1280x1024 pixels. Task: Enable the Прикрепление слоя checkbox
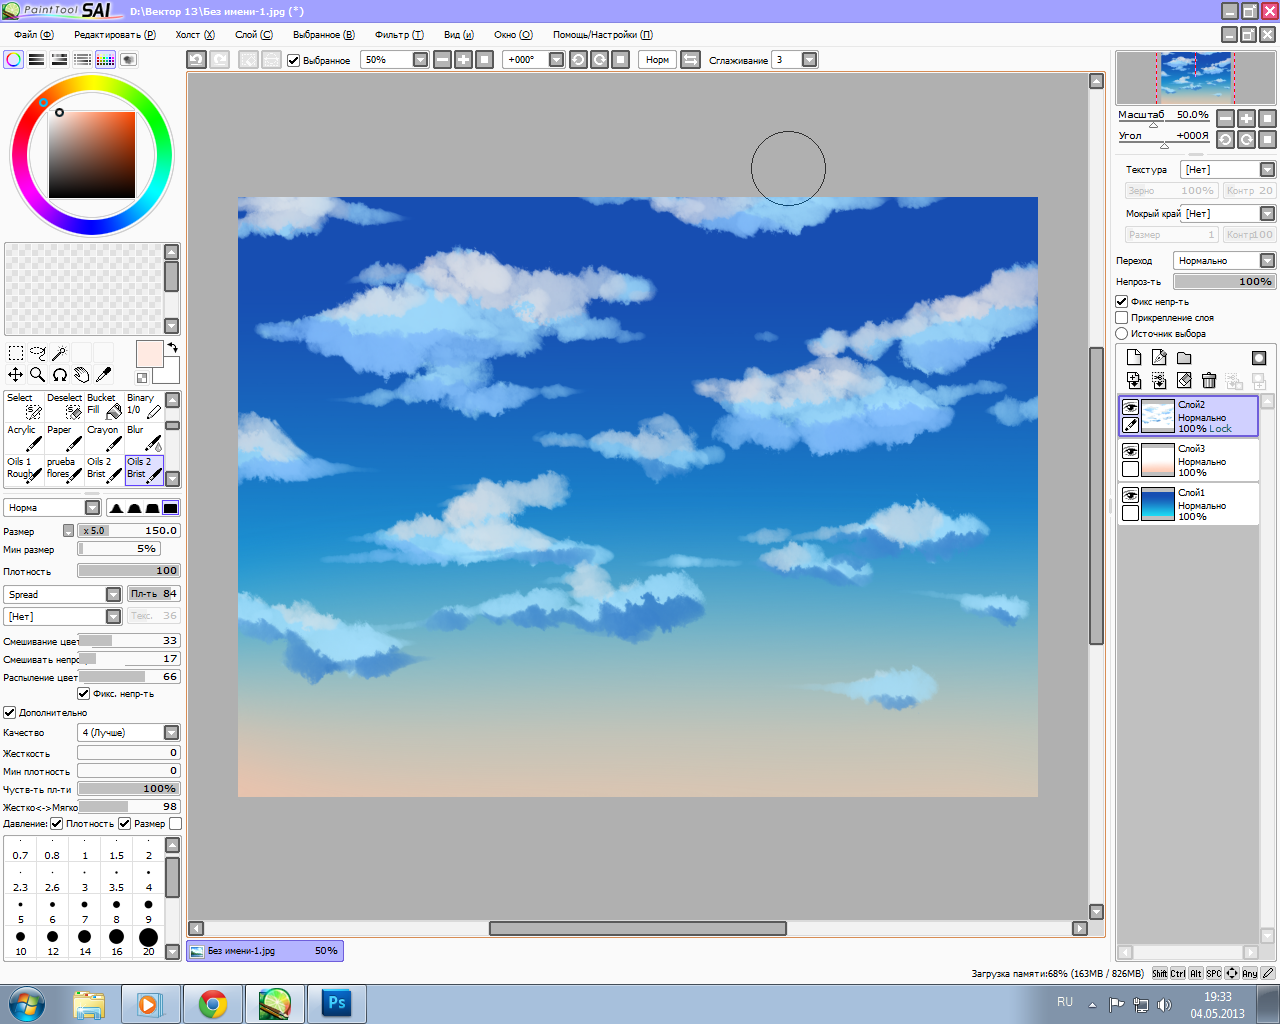click(1122, 317)
